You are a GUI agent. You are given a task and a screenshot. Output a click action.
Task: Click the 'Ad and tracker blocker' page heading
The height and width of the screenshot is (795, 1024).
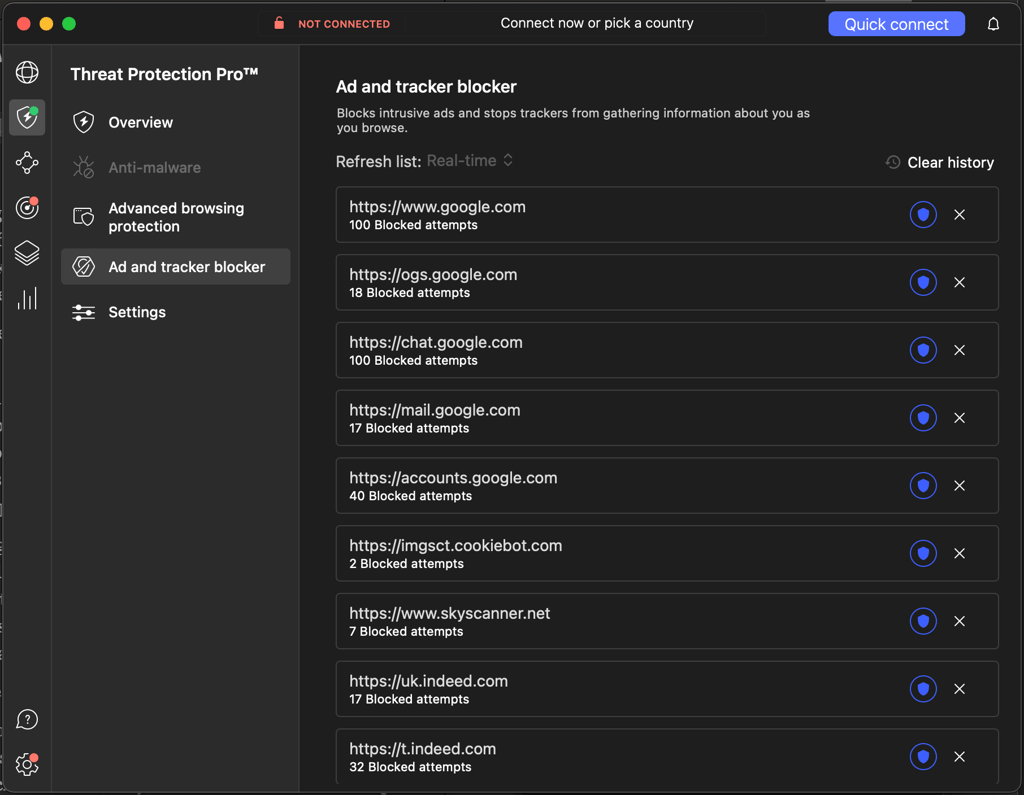[x=426, y=86]
